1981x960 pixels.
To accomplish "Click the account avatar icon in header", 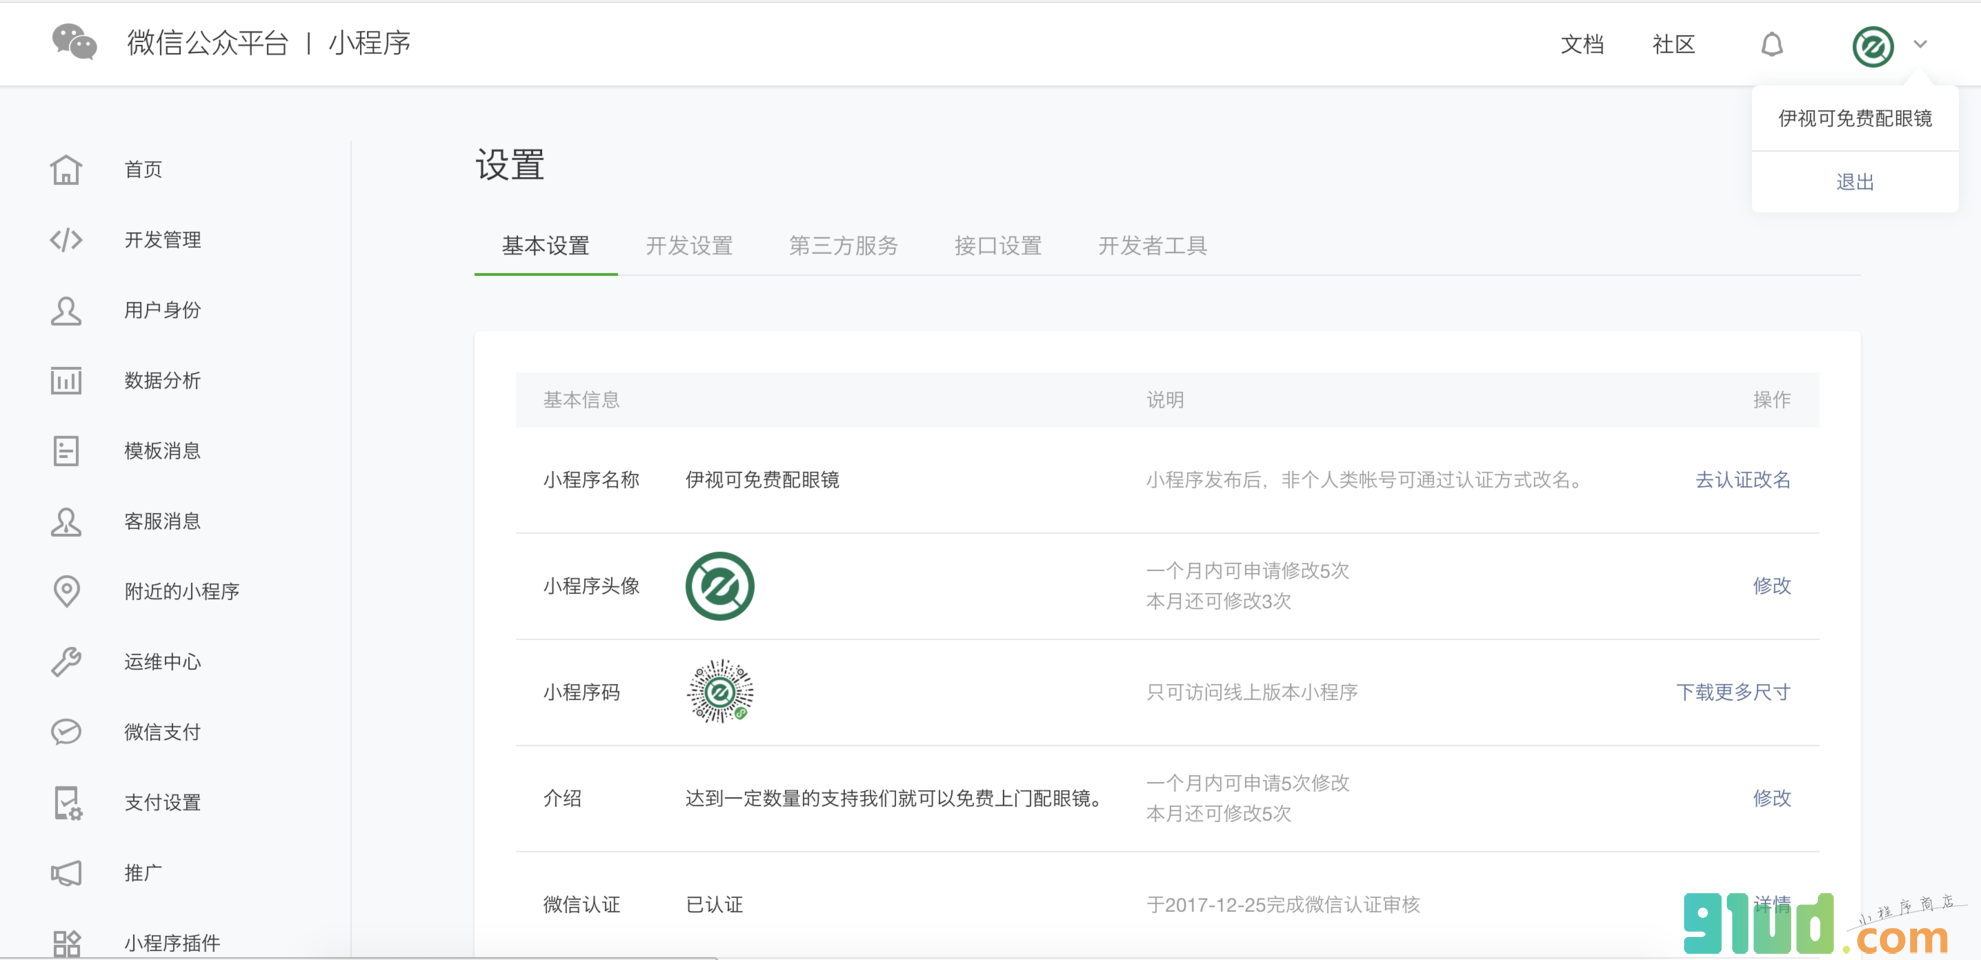I will [x=1873, y=46].
